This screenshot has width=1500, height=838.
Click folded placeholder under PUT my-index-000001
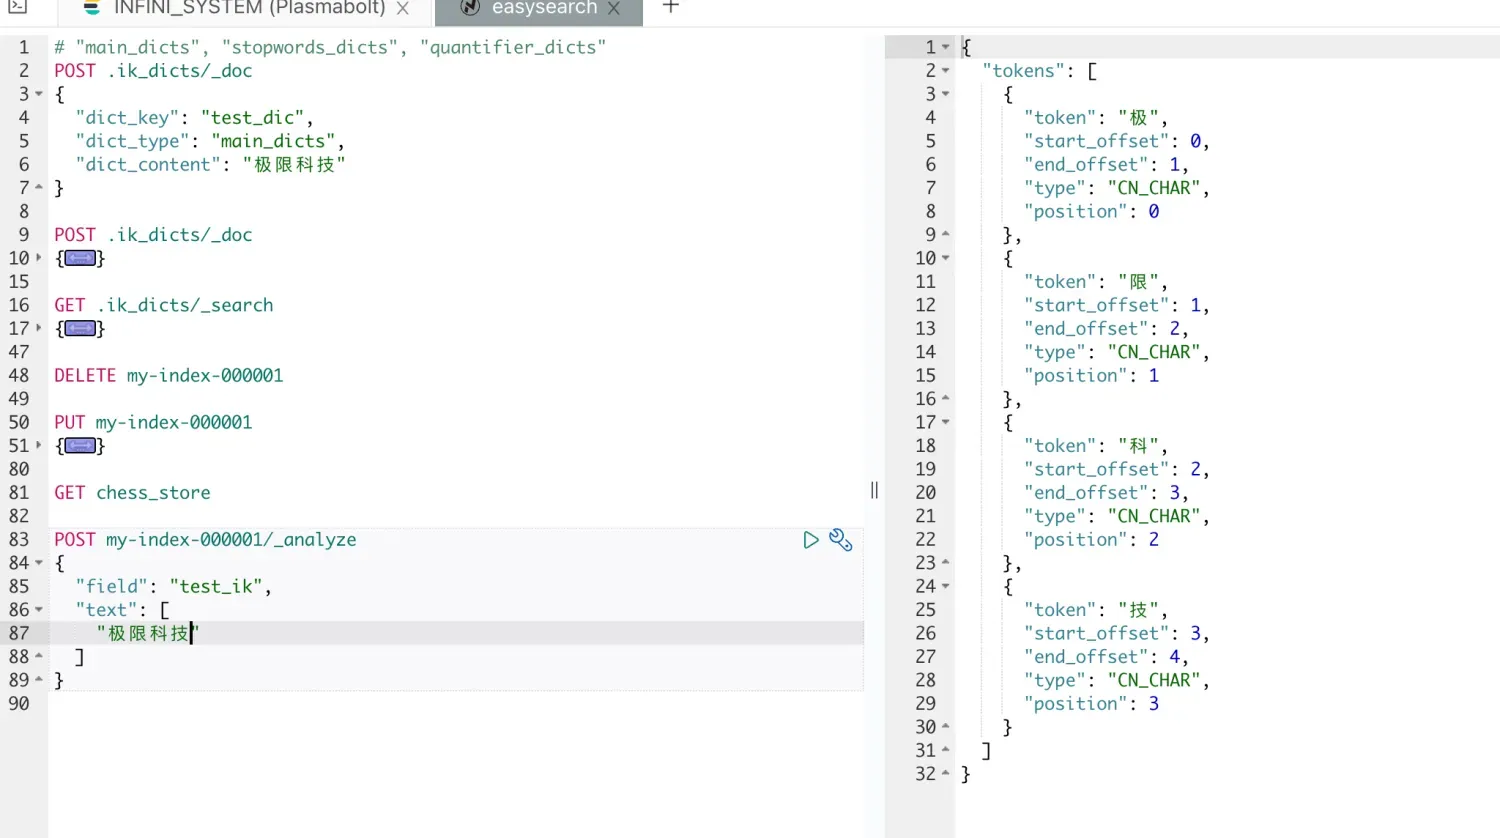click(80, 446)
